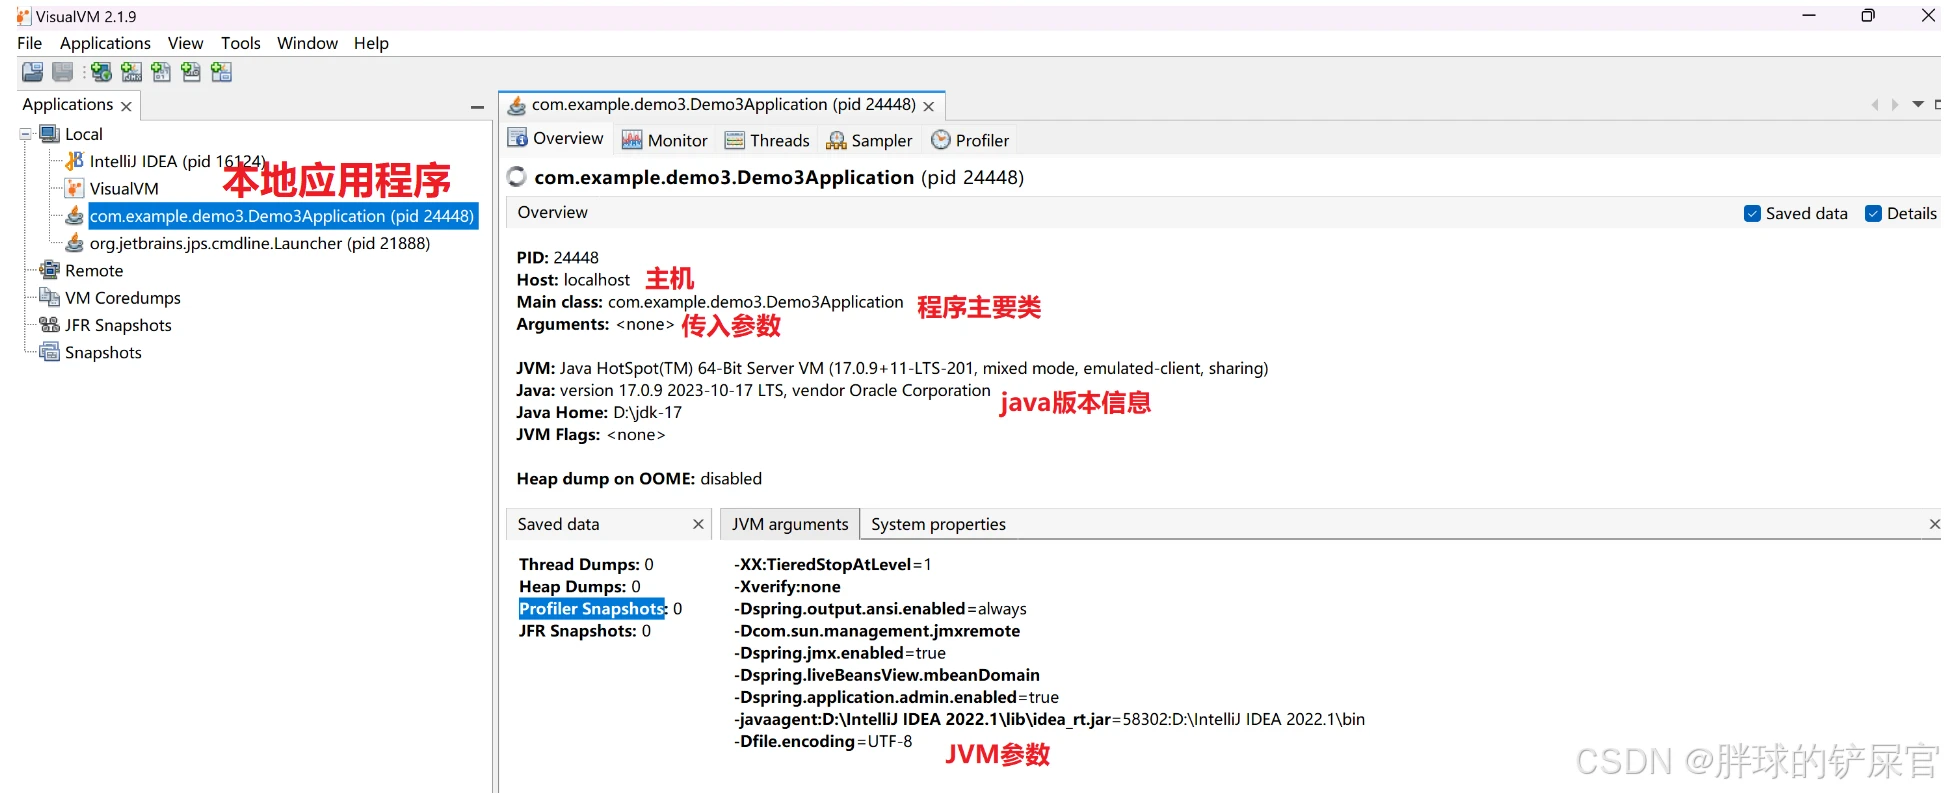Open the Window menu
The height and width of the screenshot is (793, 1945).
click(307, 43)
